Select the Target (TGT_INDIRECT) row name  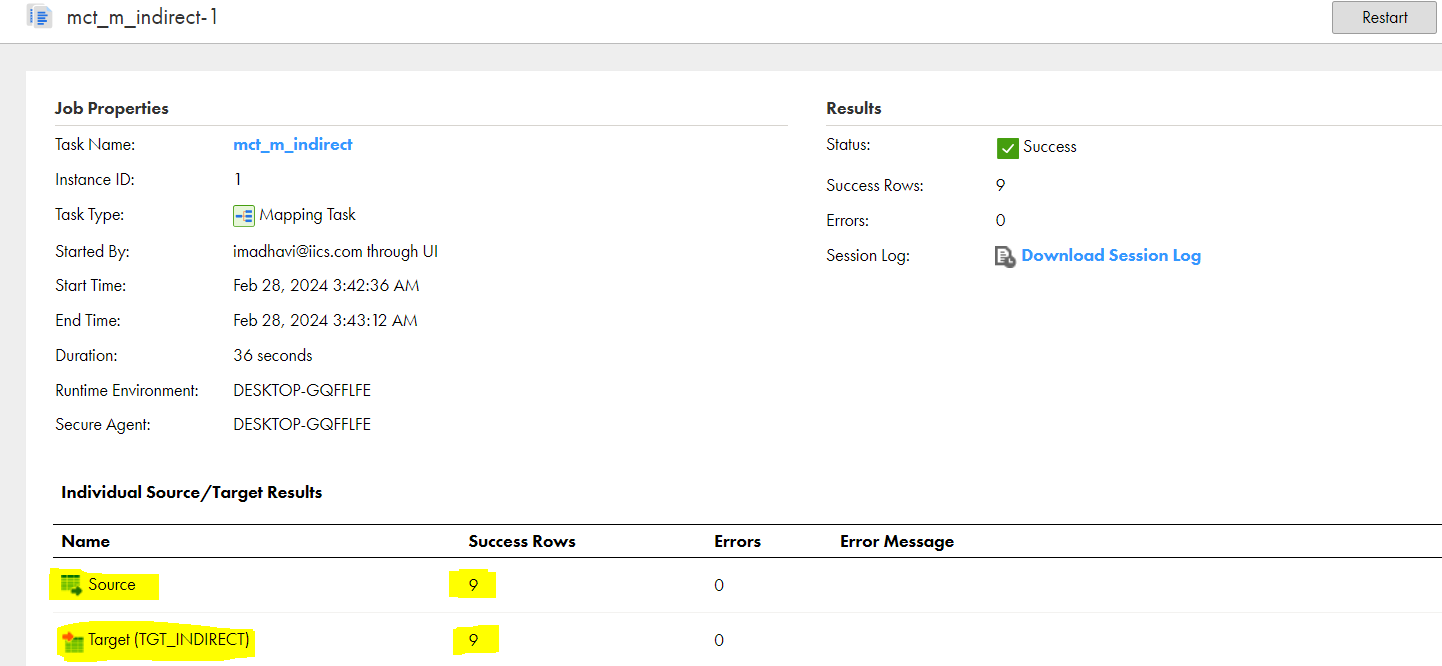[168, 639]
